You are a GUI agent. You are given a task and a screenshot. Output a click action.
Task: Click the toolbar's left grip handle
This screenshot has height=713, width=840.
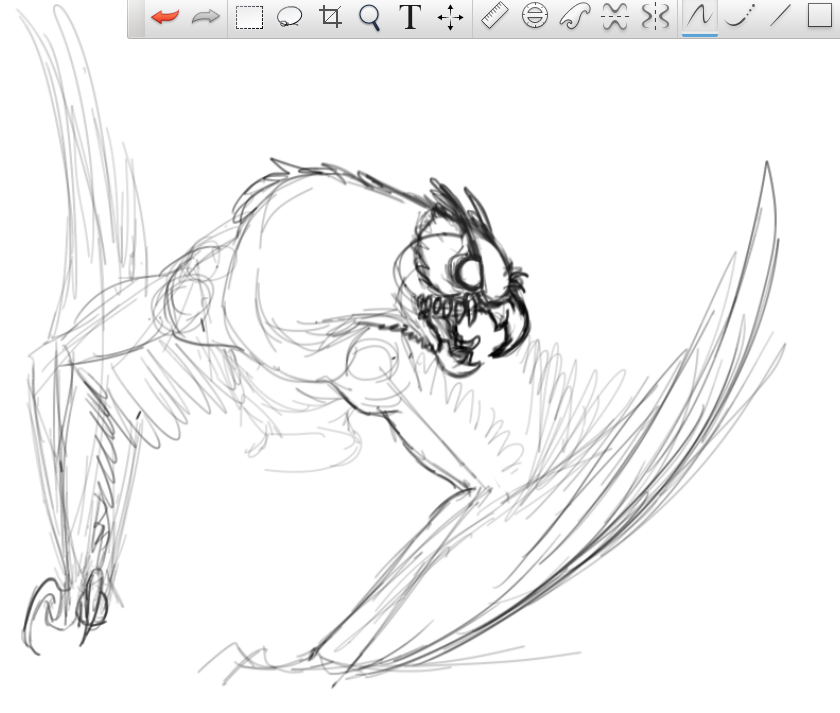coord(137,18)
